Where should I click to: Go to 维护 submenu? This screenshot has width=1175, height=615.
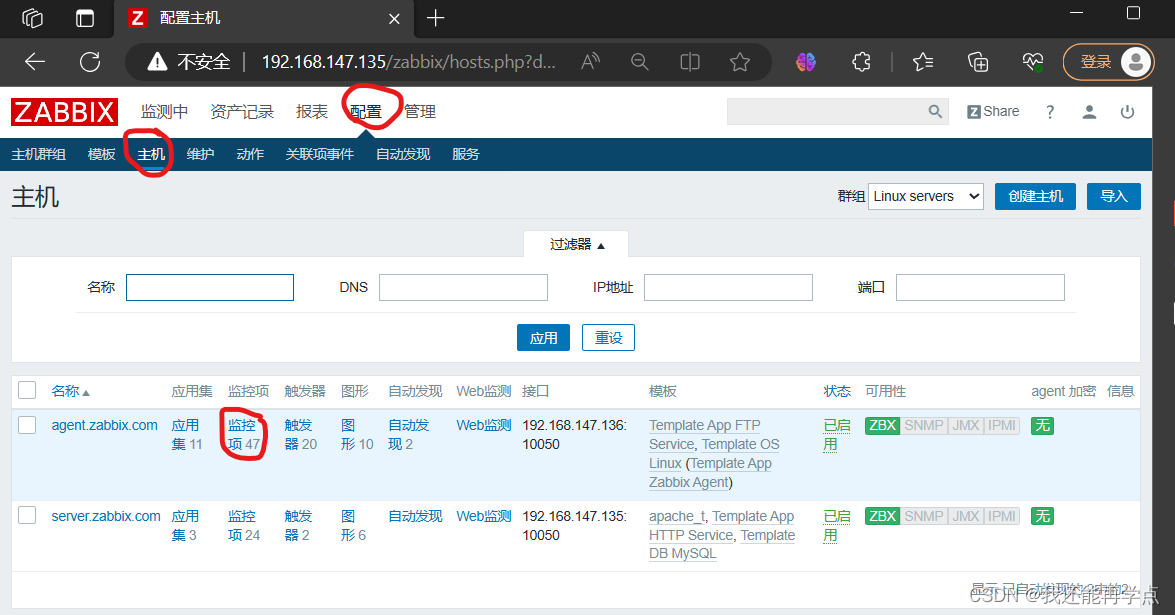click(x=201, y=154)
